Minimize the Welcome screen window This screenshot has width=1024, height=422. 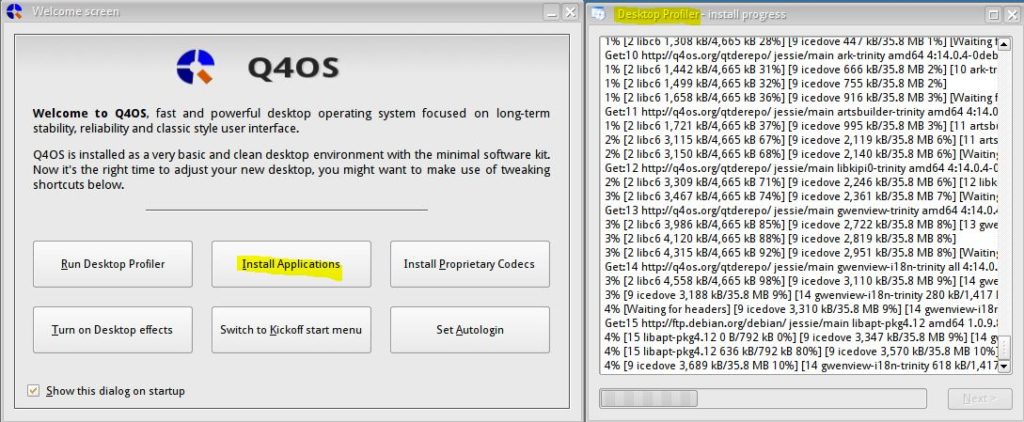pos(552,12)
